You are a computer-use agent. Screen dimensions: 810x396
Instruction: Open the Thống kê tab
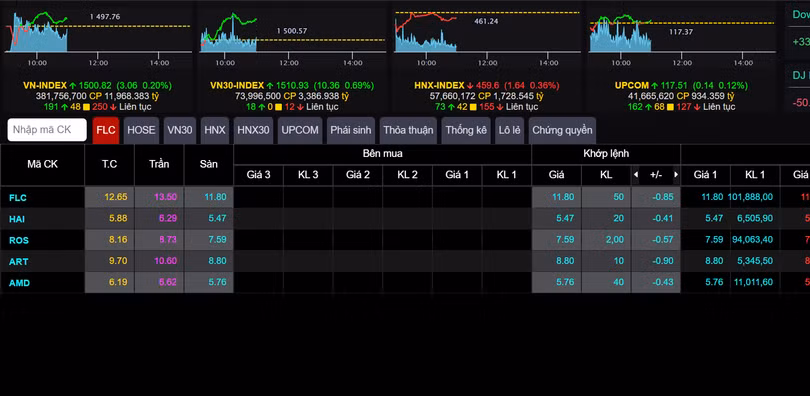pyautogui.click(x=466, y=130)
